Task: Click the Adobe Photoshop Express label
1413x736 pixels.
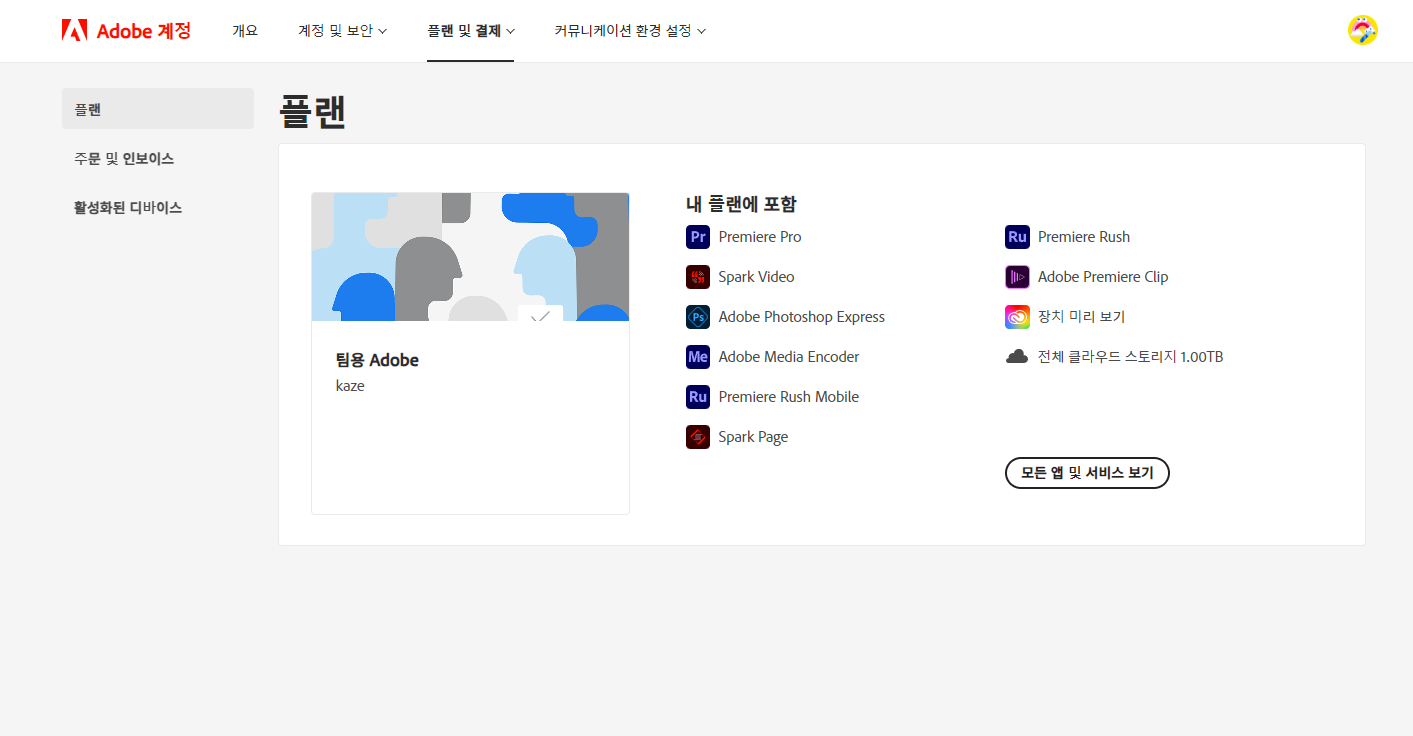Action: point(802,317)
